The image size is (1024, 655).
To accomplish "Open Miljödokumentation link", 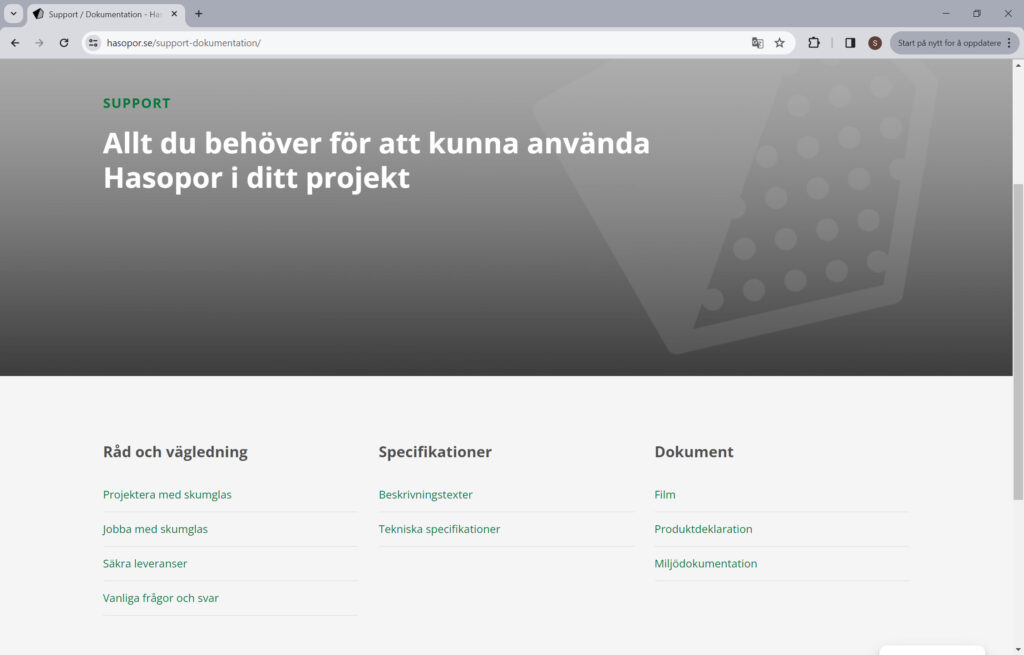I will (706, 564).
